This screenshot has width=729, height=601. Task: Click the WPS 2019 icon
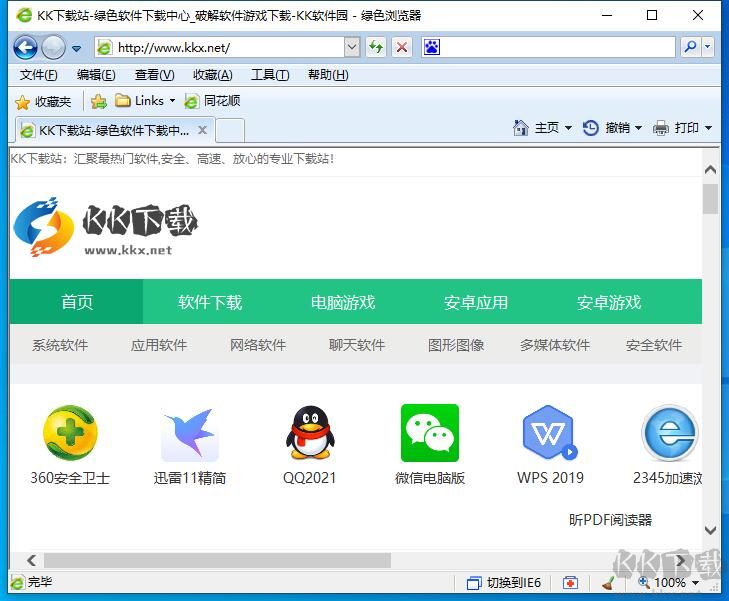(550, 433)
